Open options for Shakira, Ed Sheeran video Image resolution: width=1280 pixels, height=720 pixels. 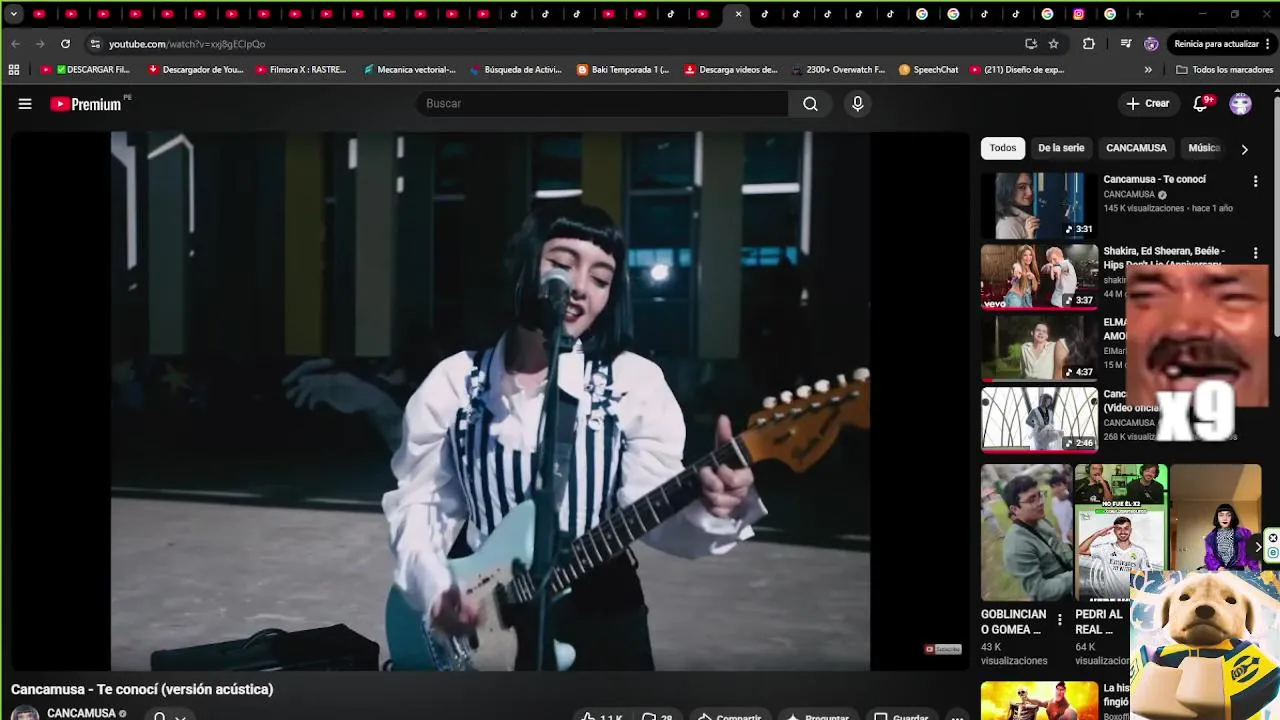1255,253
